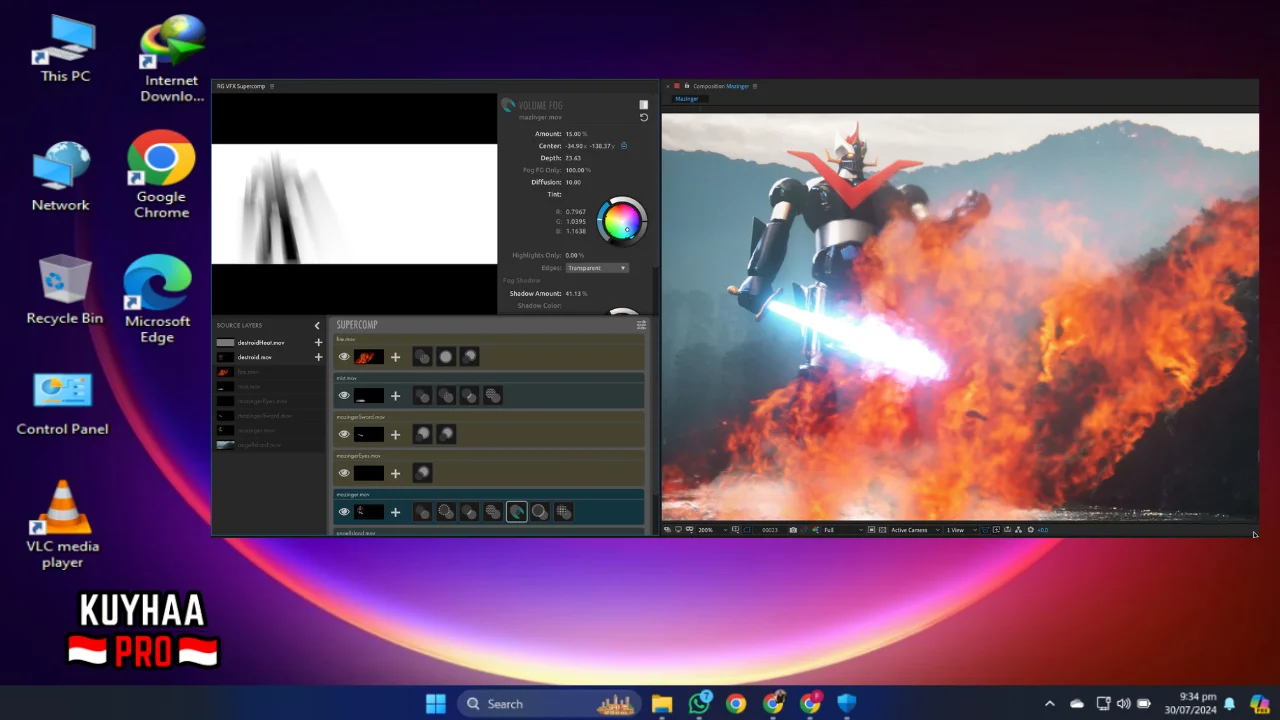Open the Supercomp settings icon
Screen dimensions: 1280x720
point(642,325)
